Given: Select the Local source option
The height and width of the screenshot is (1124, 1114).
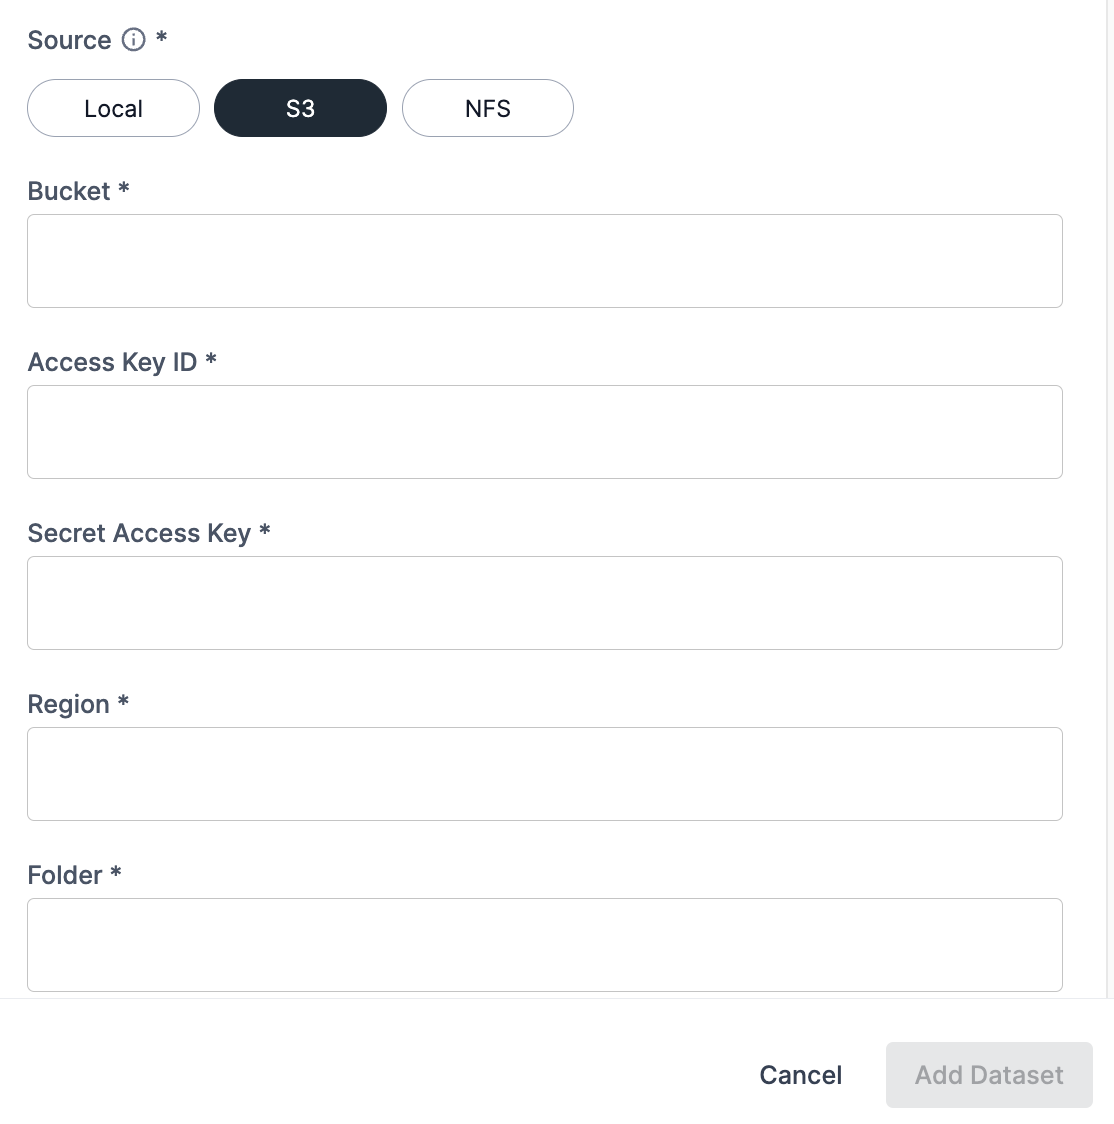Looking at the screenshot, I should tap(113, 108).
